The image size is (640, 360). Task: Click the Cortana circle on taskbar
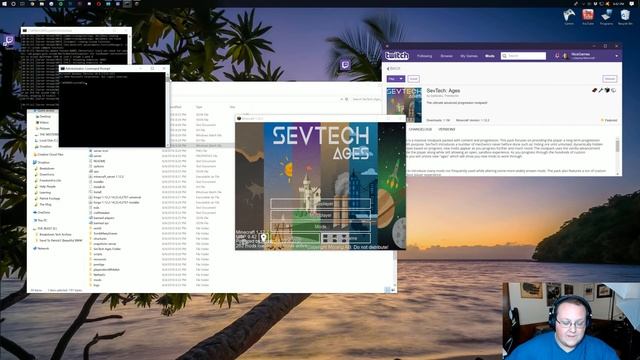13,3
